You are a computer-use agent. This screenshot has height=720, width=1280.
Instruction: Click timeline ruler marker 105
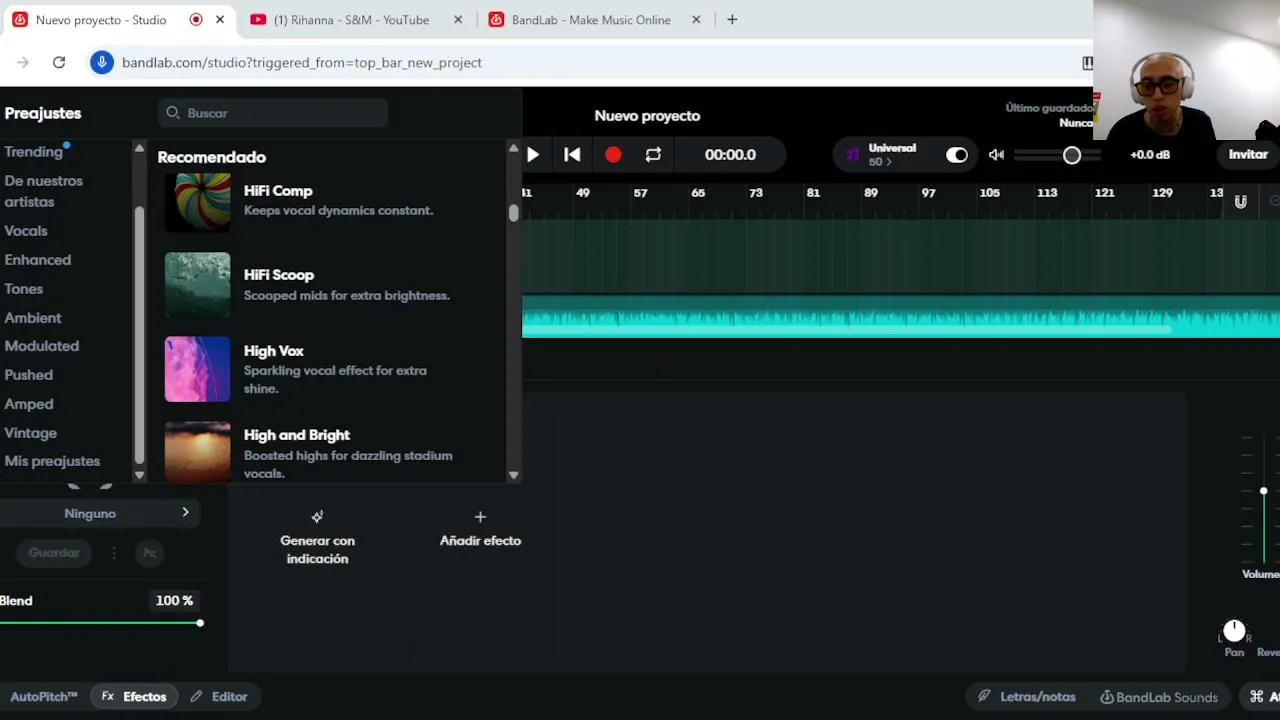[x=989, y=193]
